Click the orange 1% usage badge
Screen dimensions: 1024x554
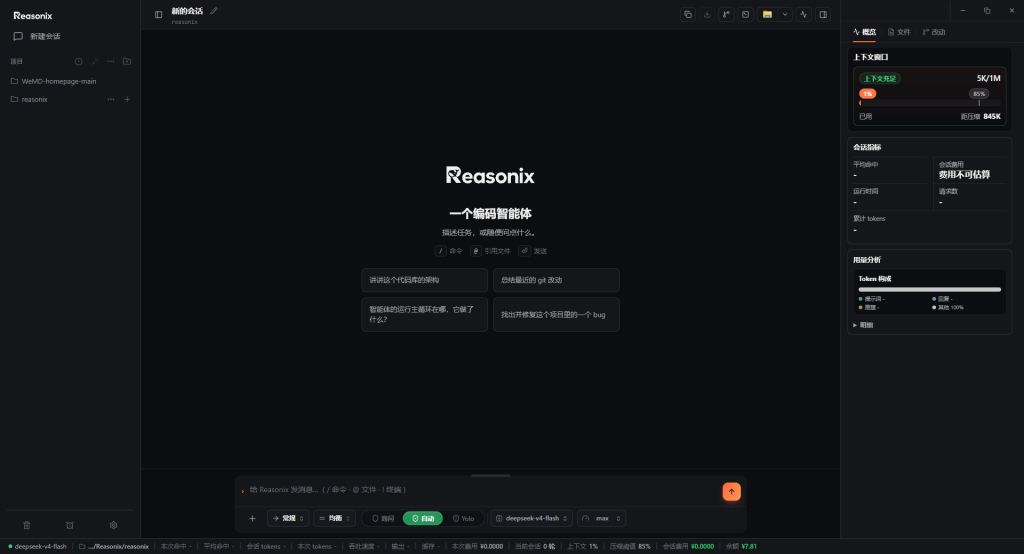[x=867, y=94]
